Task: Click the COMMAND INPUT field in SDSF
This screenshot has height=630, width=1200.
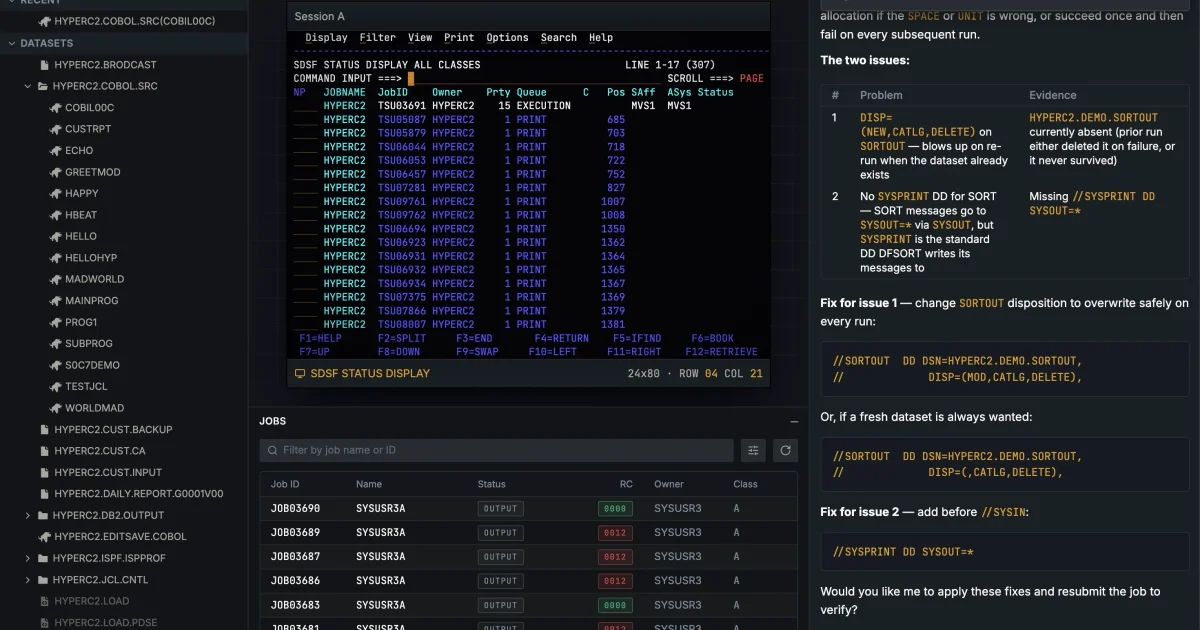Action: coord(534,78)
